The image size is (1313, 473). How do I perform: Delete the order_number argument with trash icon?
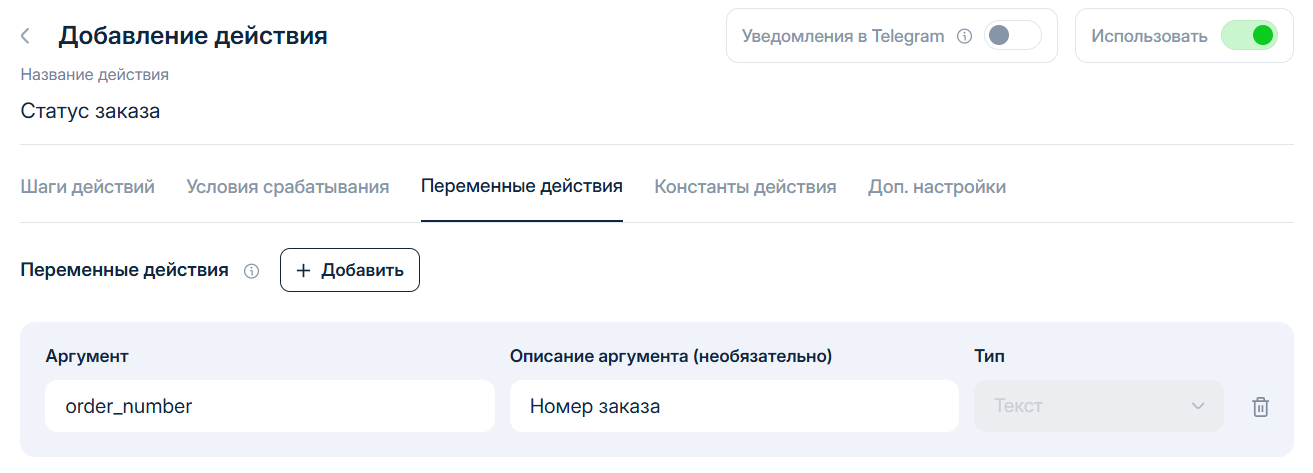1260,407
